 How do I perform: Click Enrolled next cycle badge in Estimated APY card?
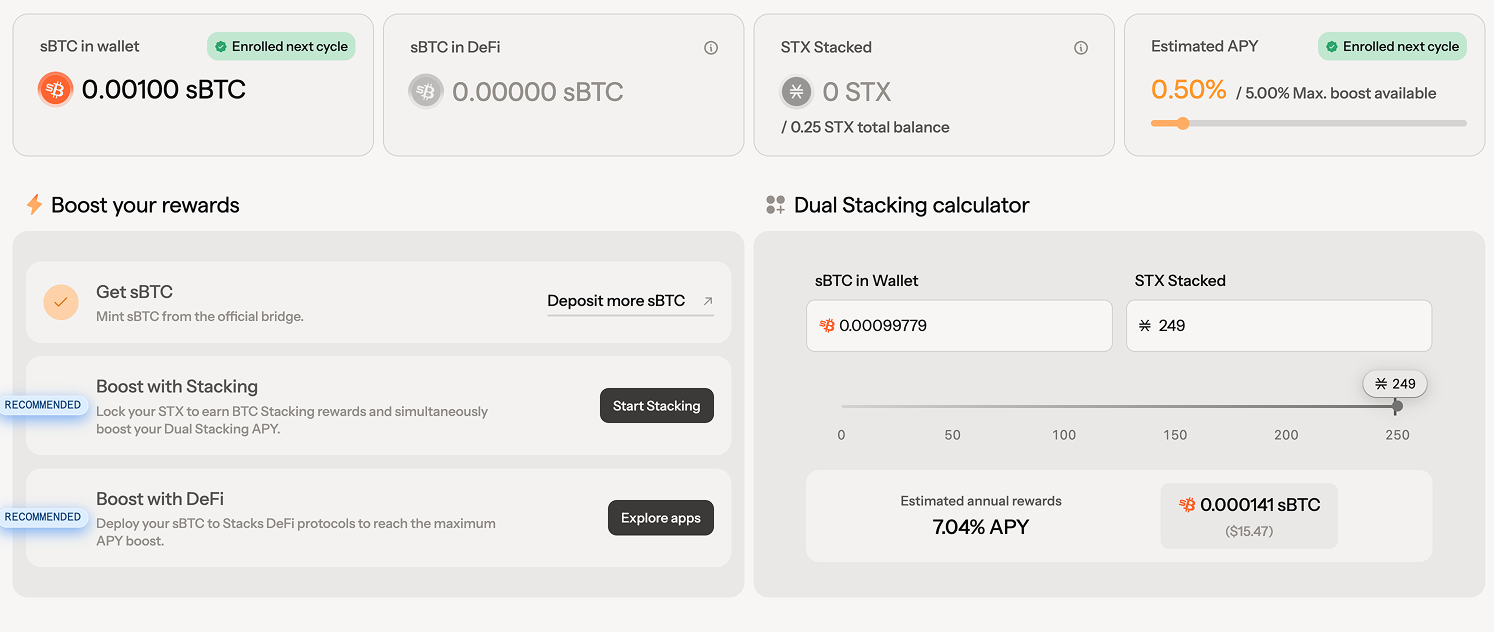[1392, 46]
